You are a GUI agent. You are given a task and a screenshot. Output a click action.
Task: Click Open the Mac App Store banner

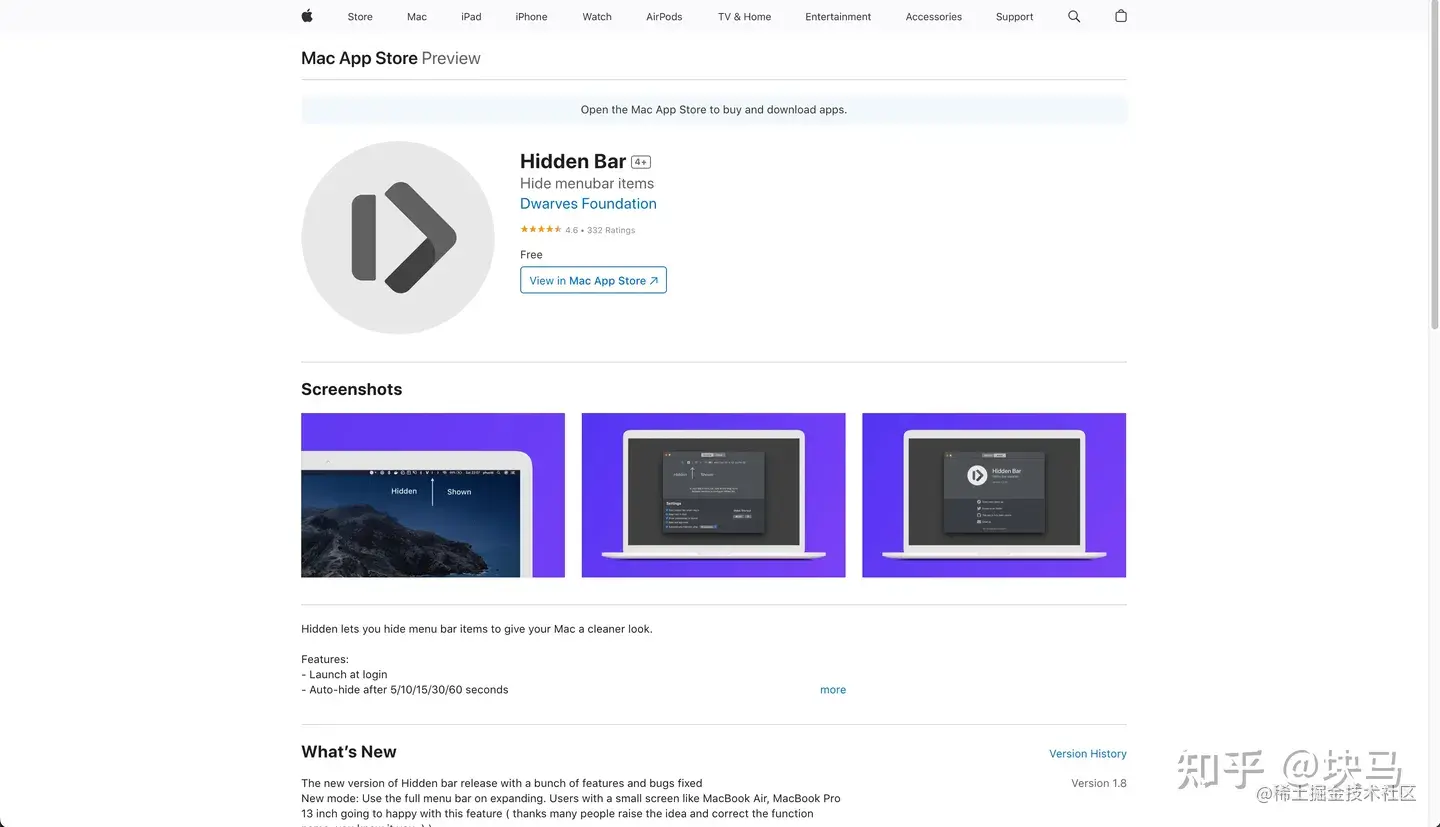714,110
